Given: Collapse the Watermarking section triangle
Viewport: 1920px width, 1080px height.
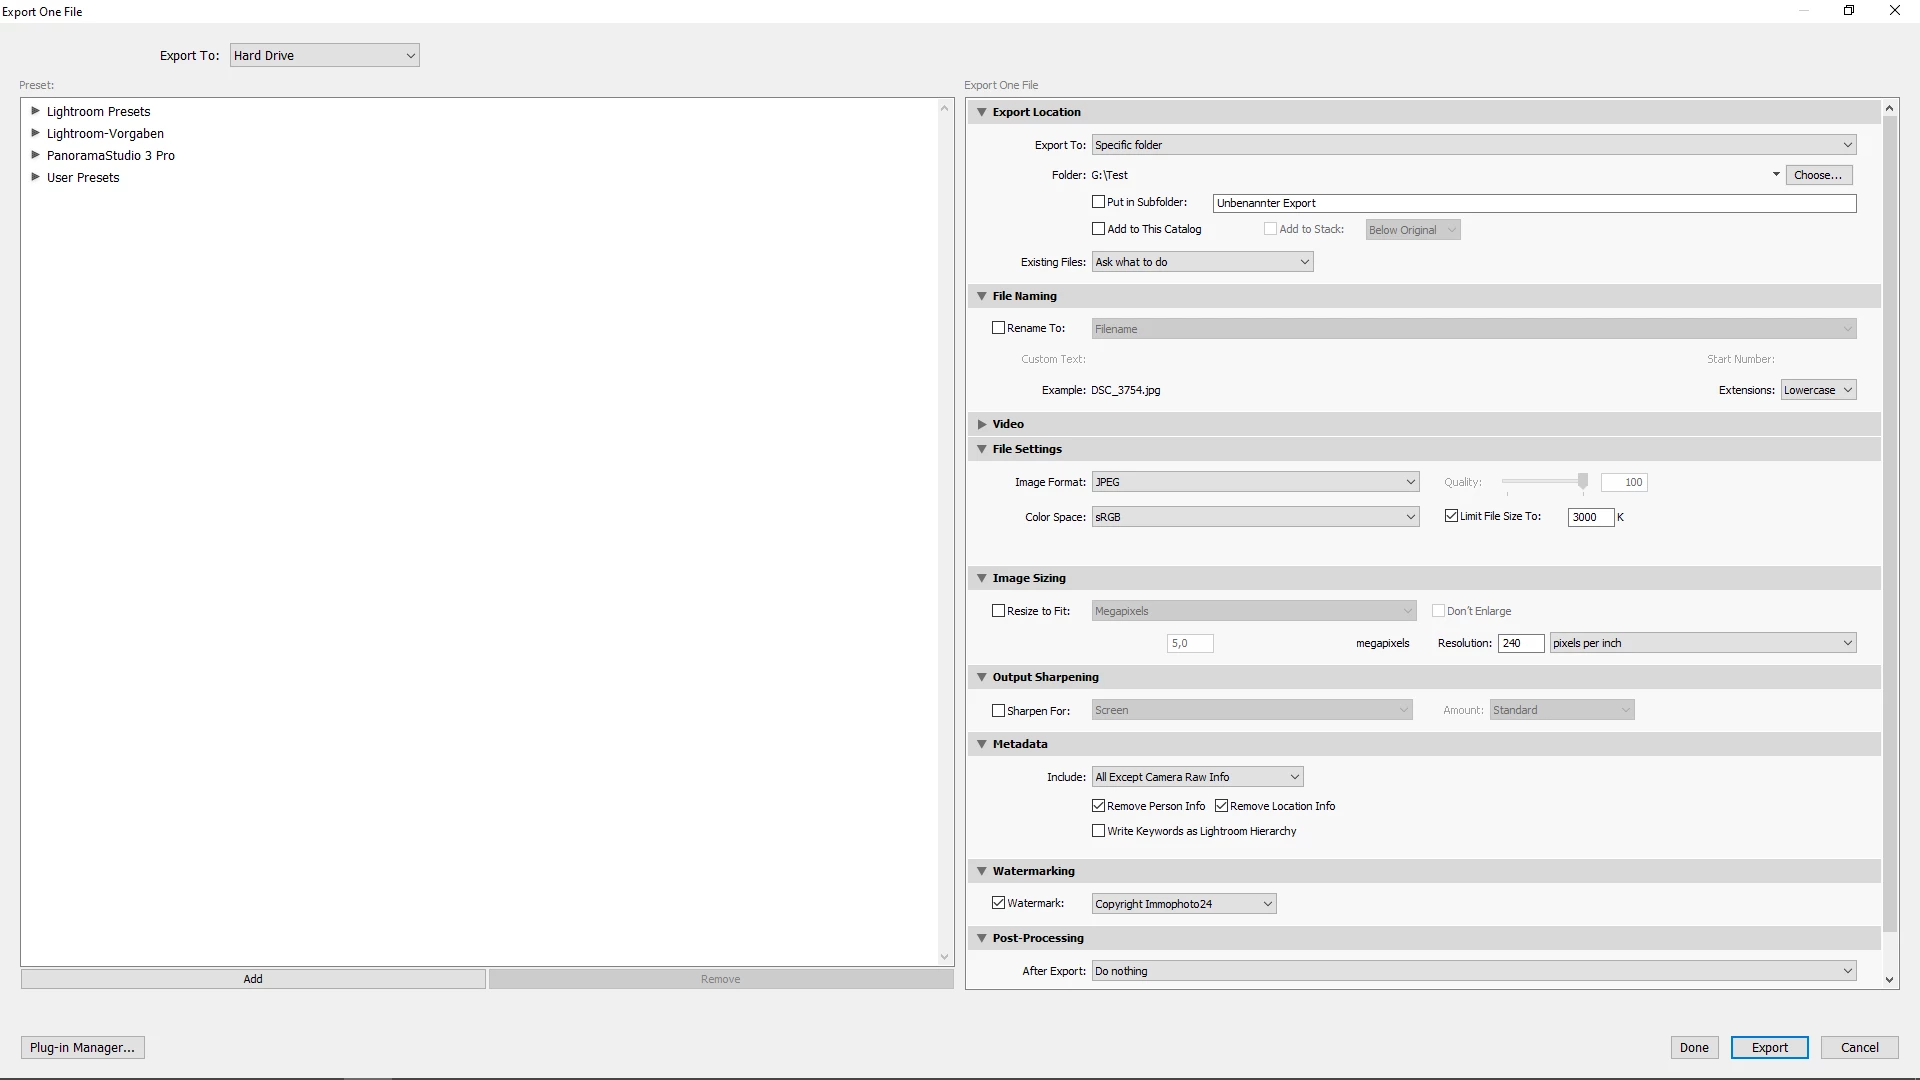Looking at the screenshot, I should tap(981, 871).
